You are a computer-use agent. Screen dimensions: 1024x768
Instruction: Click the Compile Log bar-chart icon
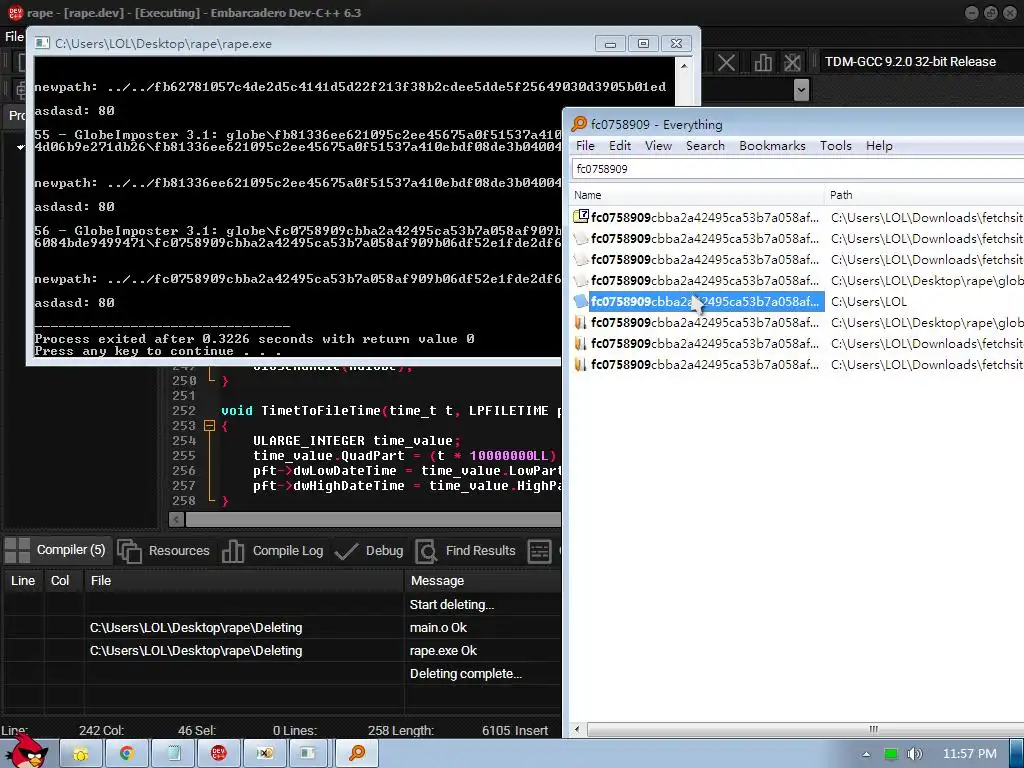pyautogui.click(x=232, y=551)
